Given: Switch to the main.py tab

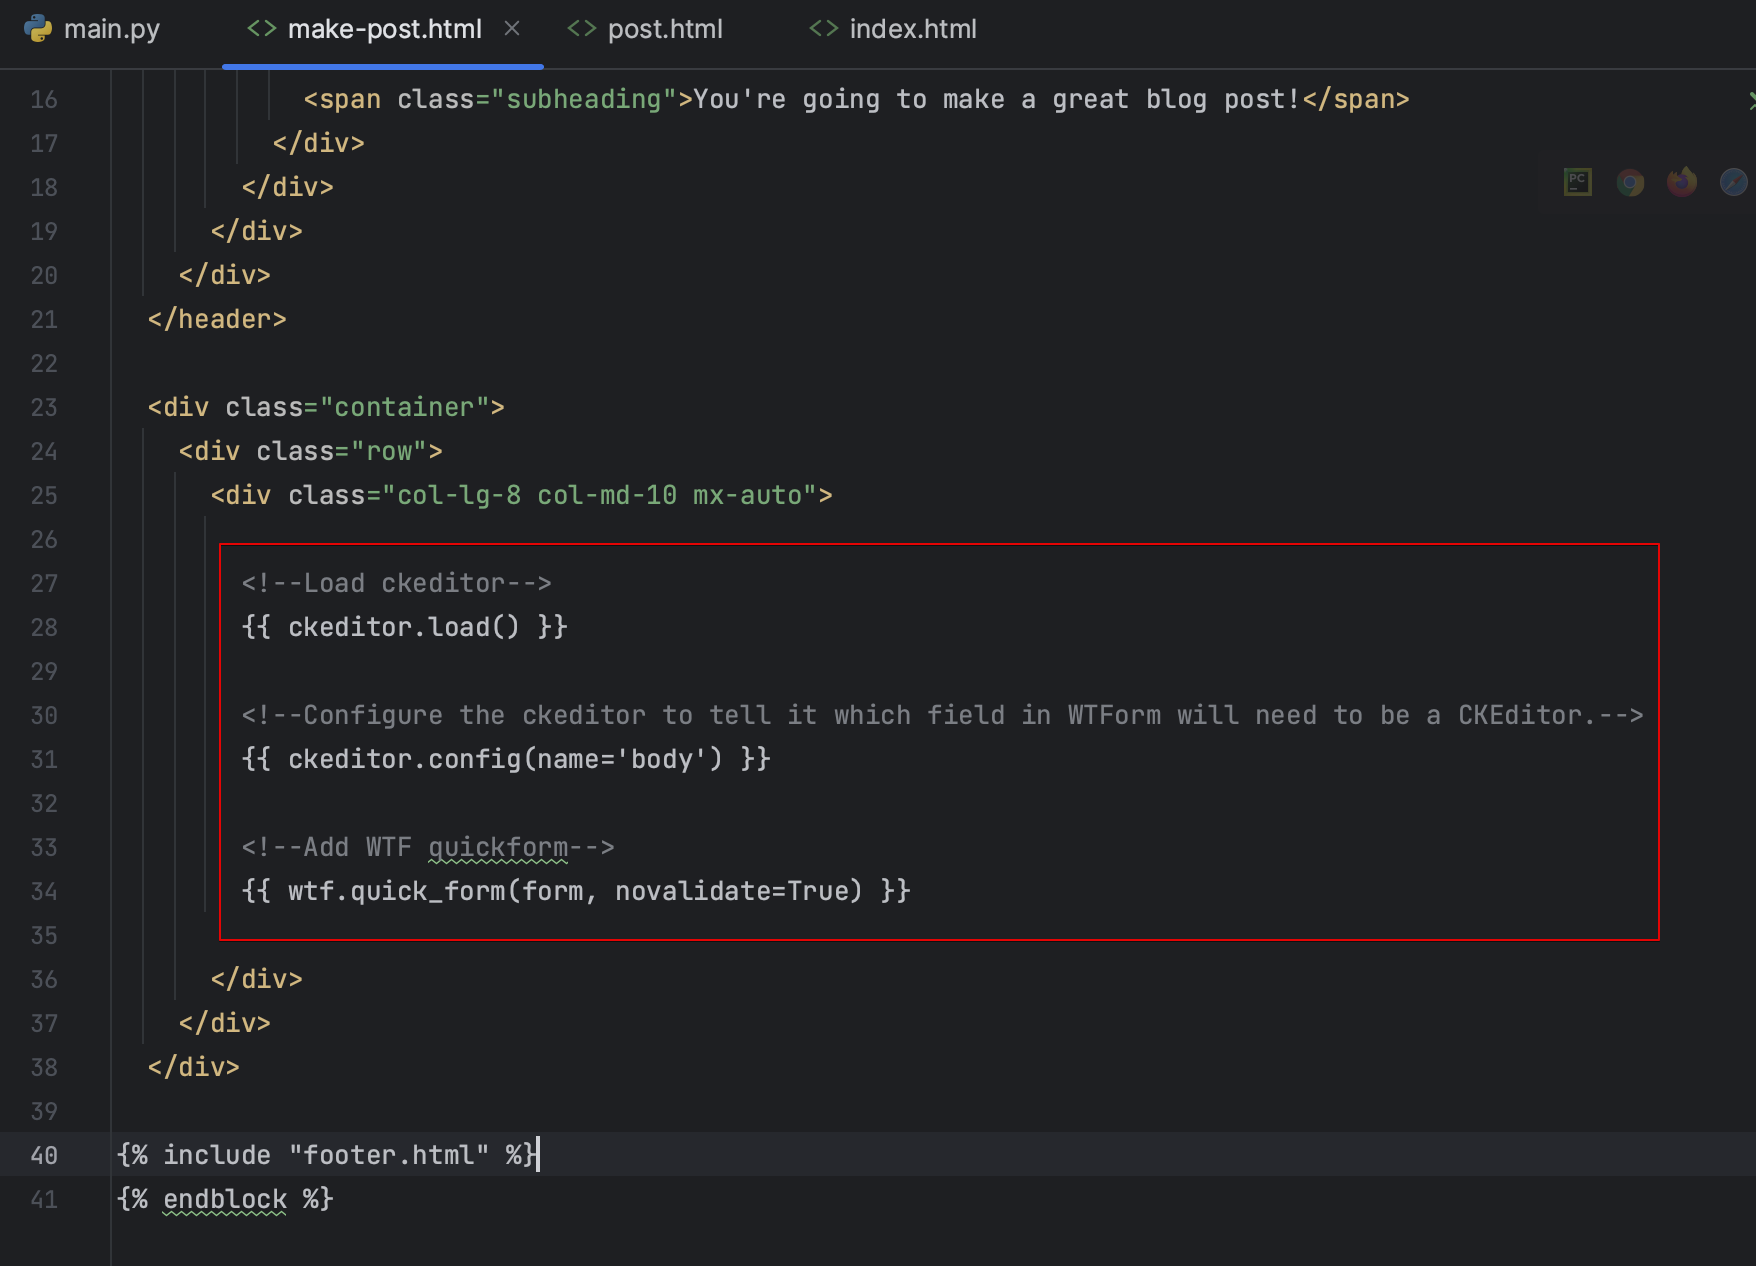Looking at the screenshot, I should [92, 30].
